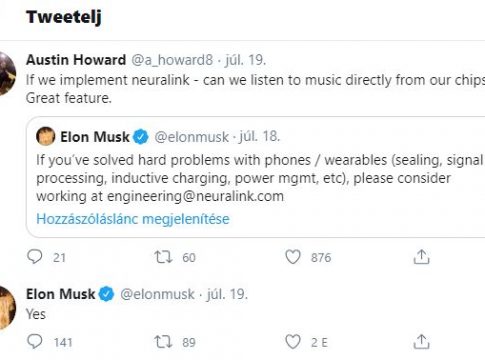This screenshot has height=360, width=485.
Task: Open the @elonmusk handle in quoted tweet
Action: click(192, 137)
